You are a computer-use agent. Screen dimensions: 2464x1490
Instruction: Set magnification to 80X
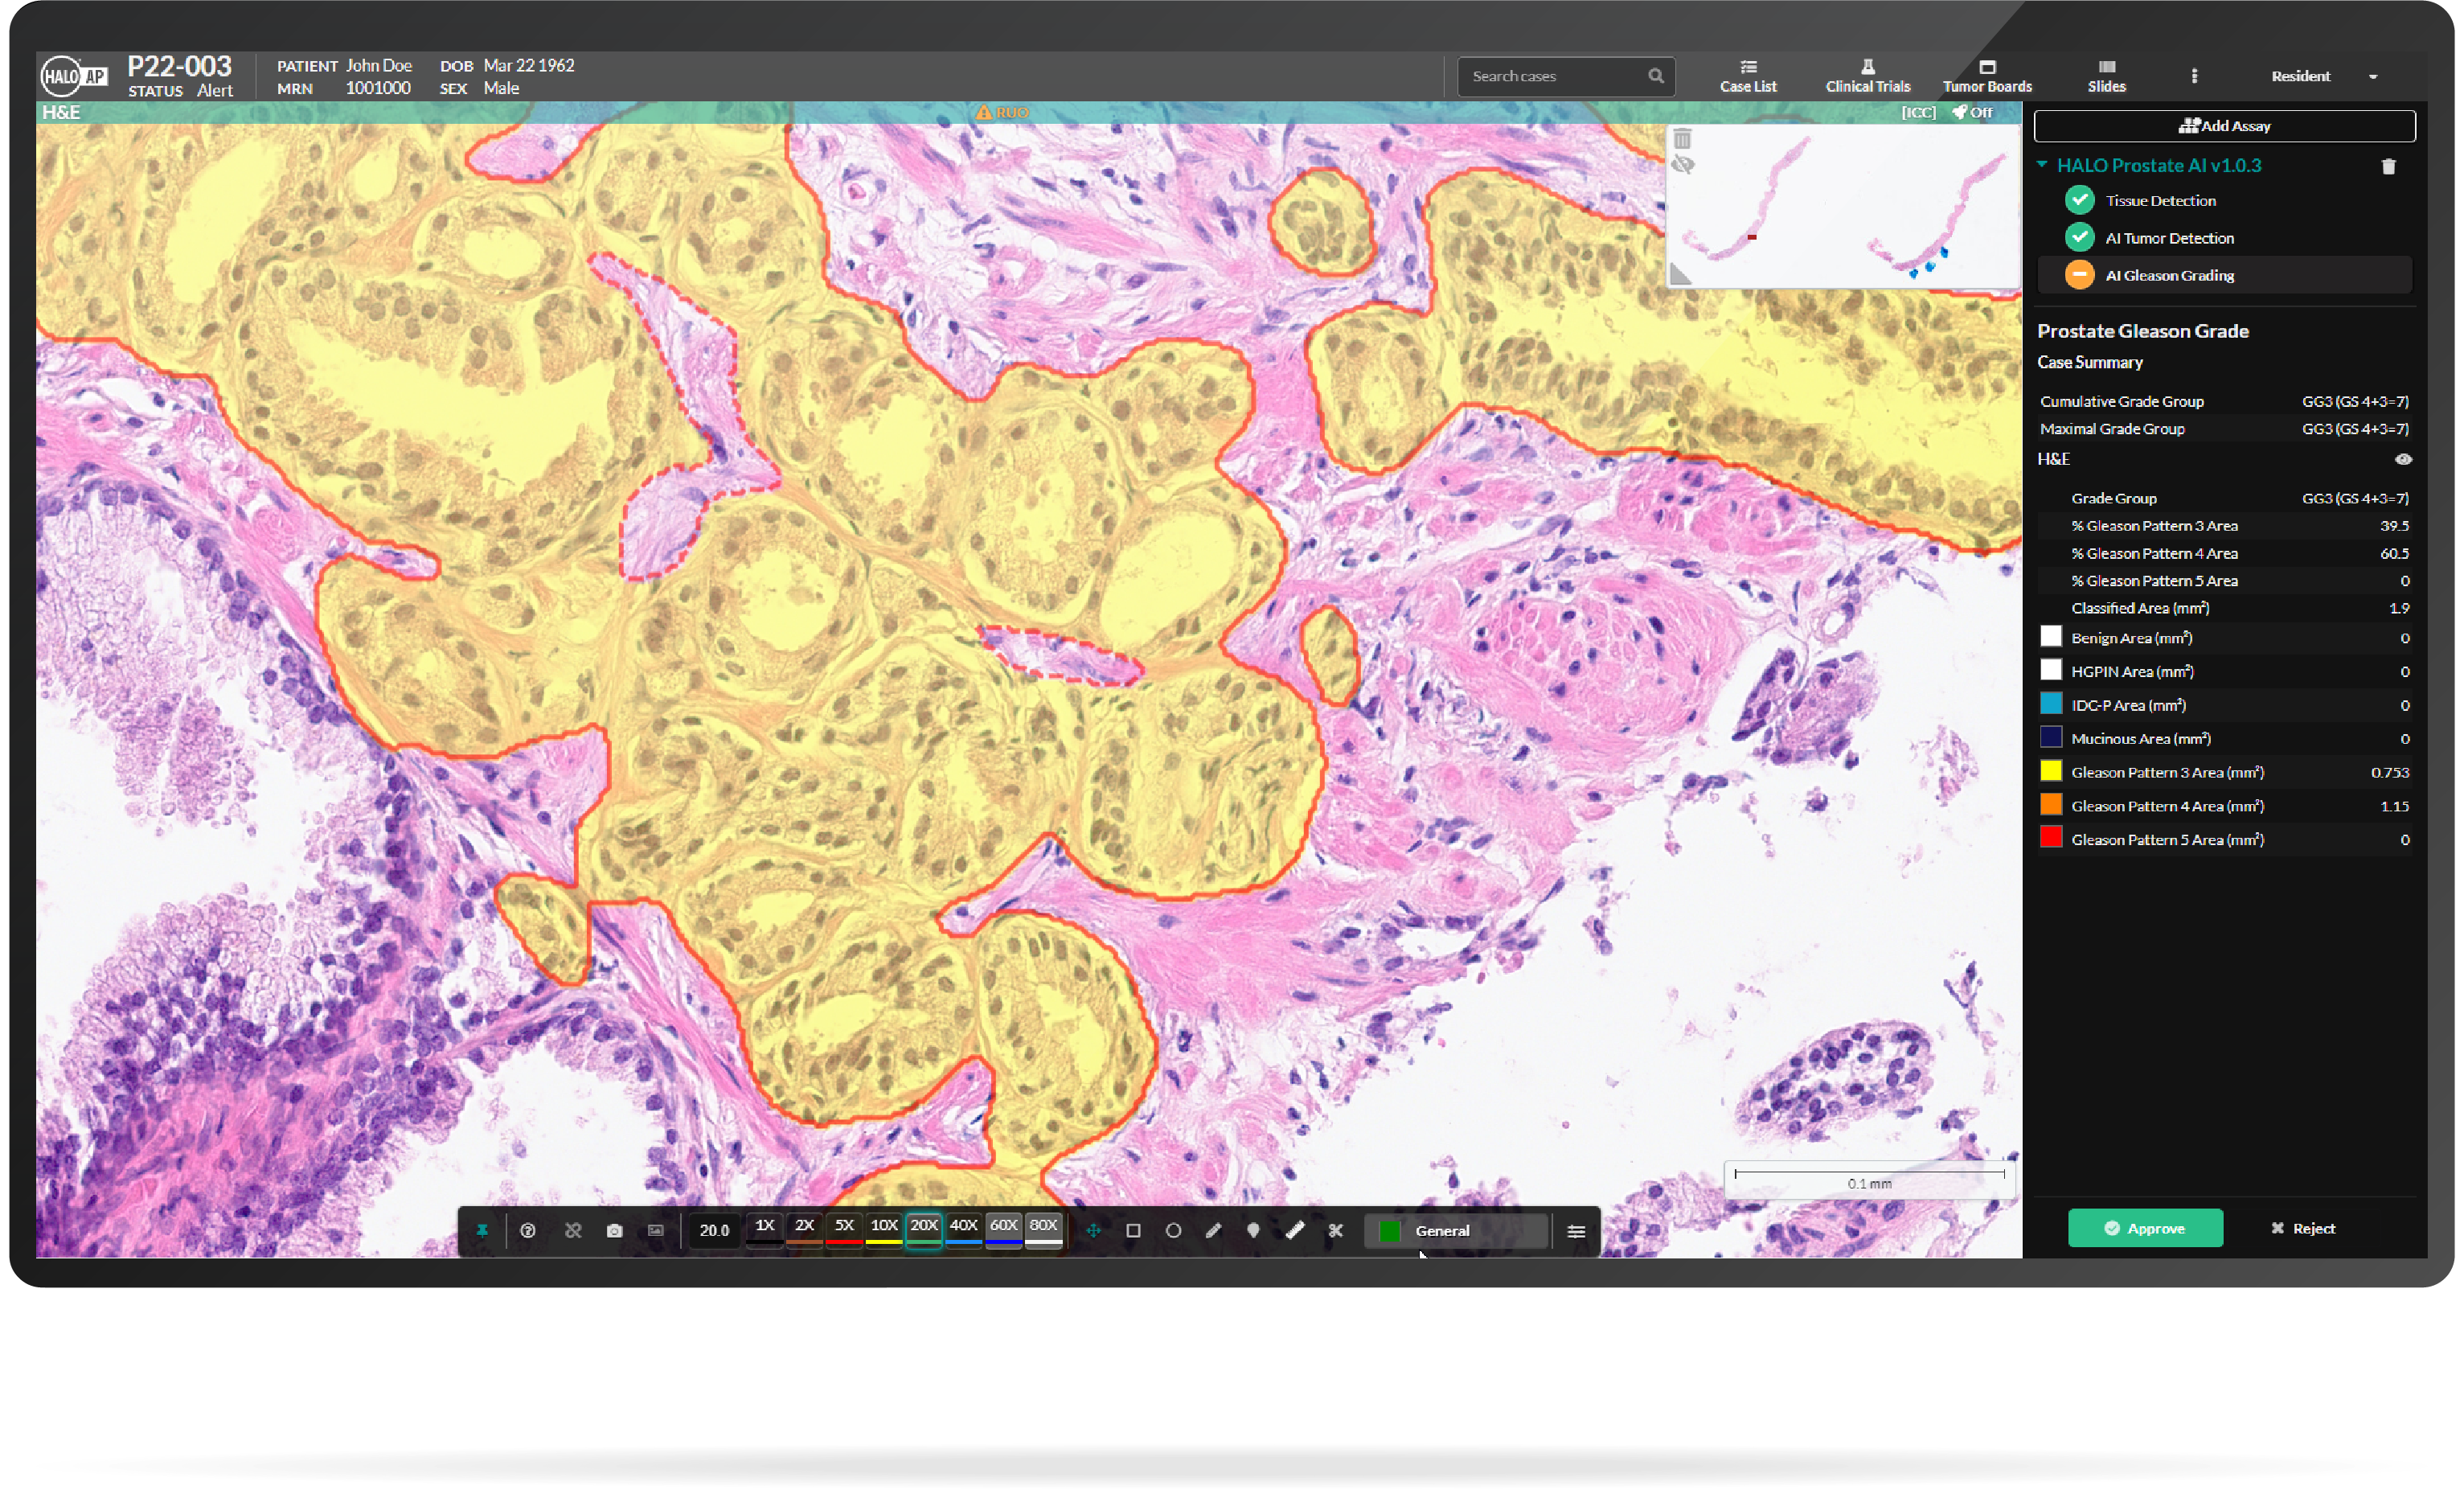(1043, 1230)
